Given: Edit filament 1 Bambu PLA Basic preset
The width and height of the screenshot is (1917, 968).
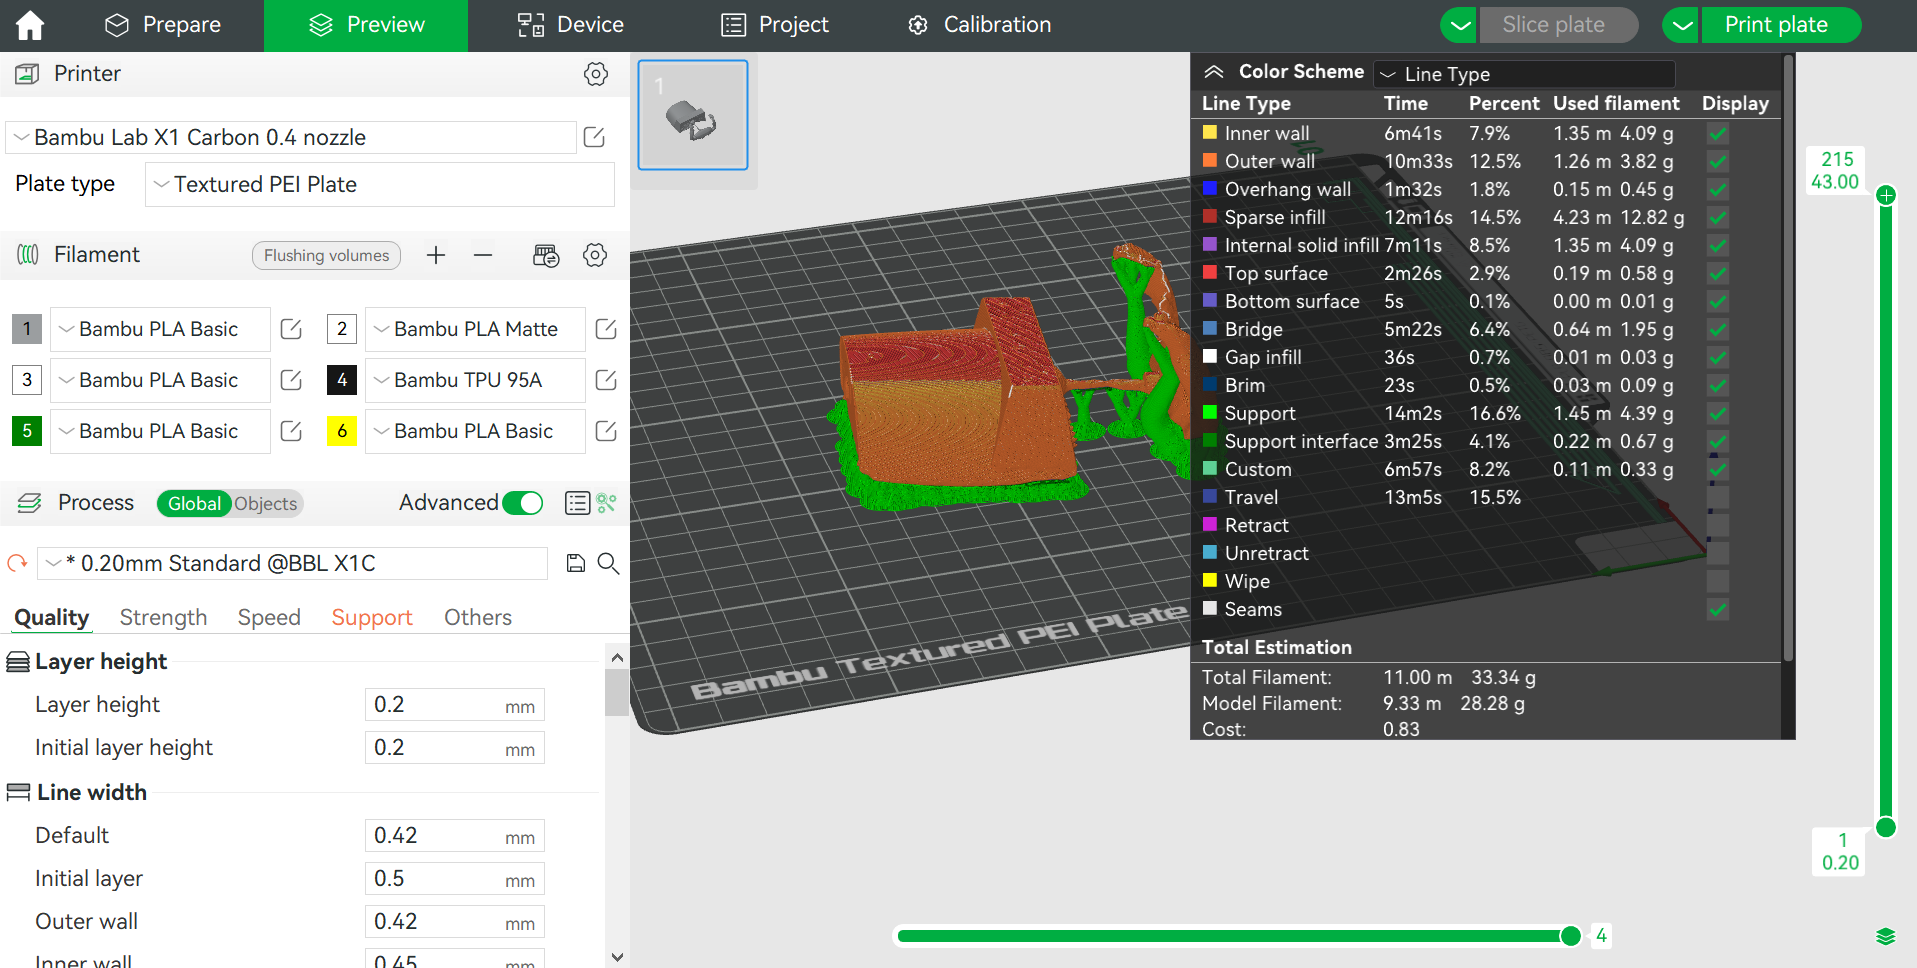Looking at the screenshot, I should (291, 329).
